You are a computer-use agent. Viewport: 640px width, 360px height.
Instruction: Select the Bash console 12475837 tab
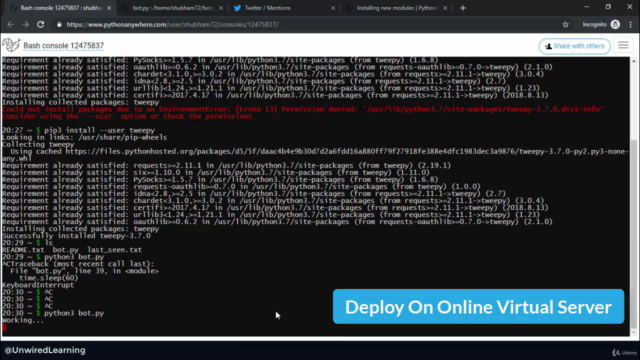click(x=60, y=8)
